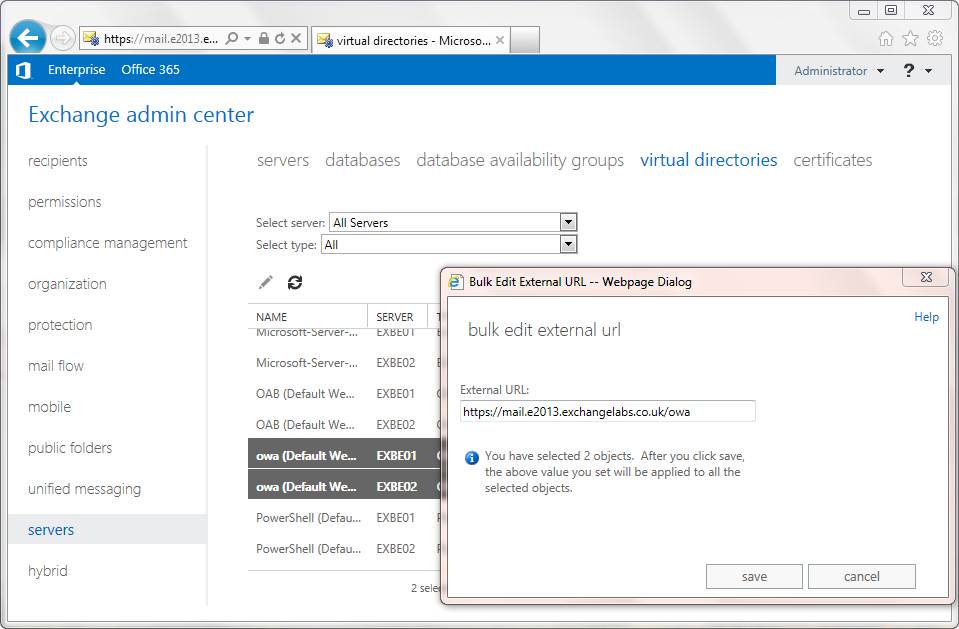
Task: Open unified messaging in sidebar
Action: tap(84, 489)
